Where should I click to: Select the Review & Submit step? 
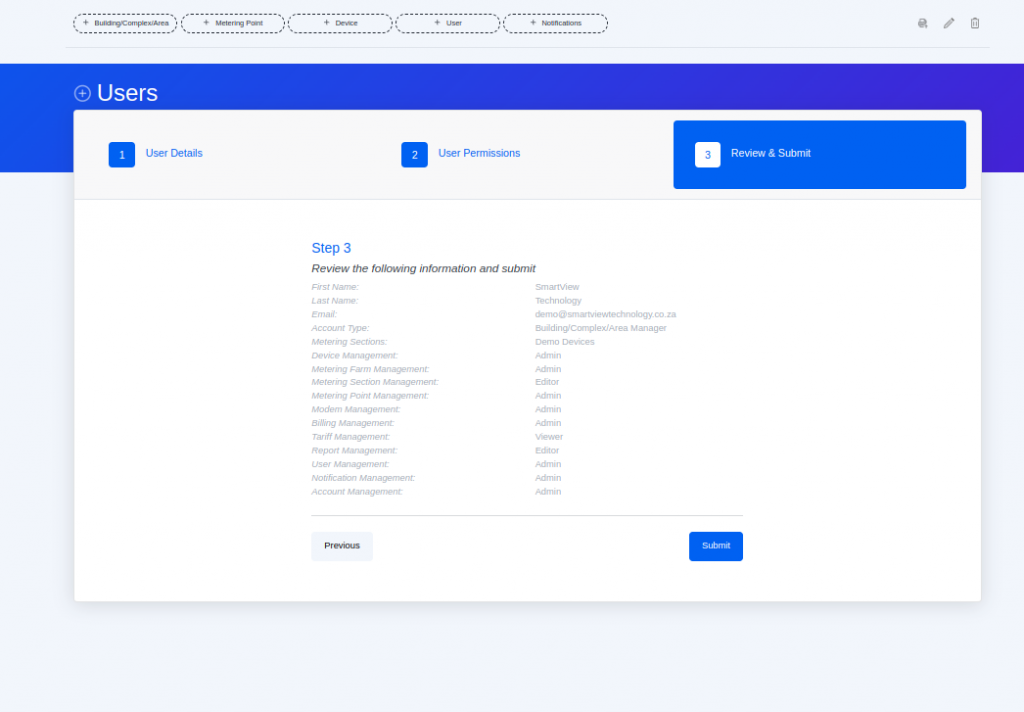click(820, 155)
